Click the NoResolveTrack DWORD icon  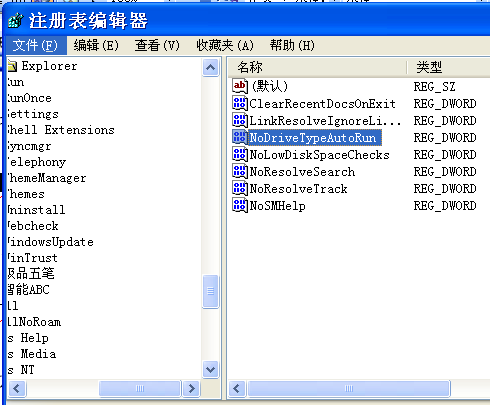coord(240,188)
